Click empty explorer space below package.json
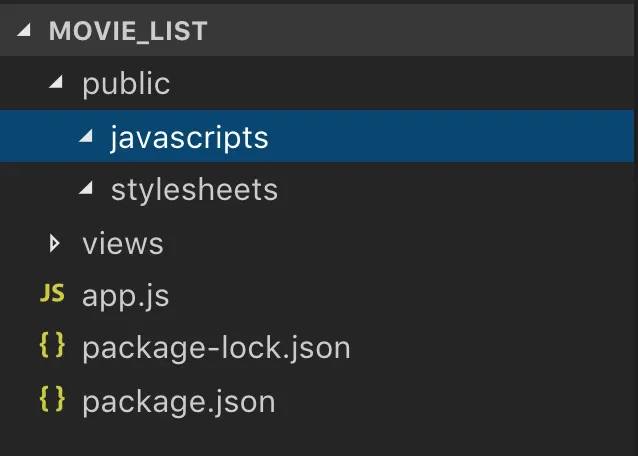Image resolution: width=638 pixels, height=456 pixels. pyautogui.click(x=320, y=438)
